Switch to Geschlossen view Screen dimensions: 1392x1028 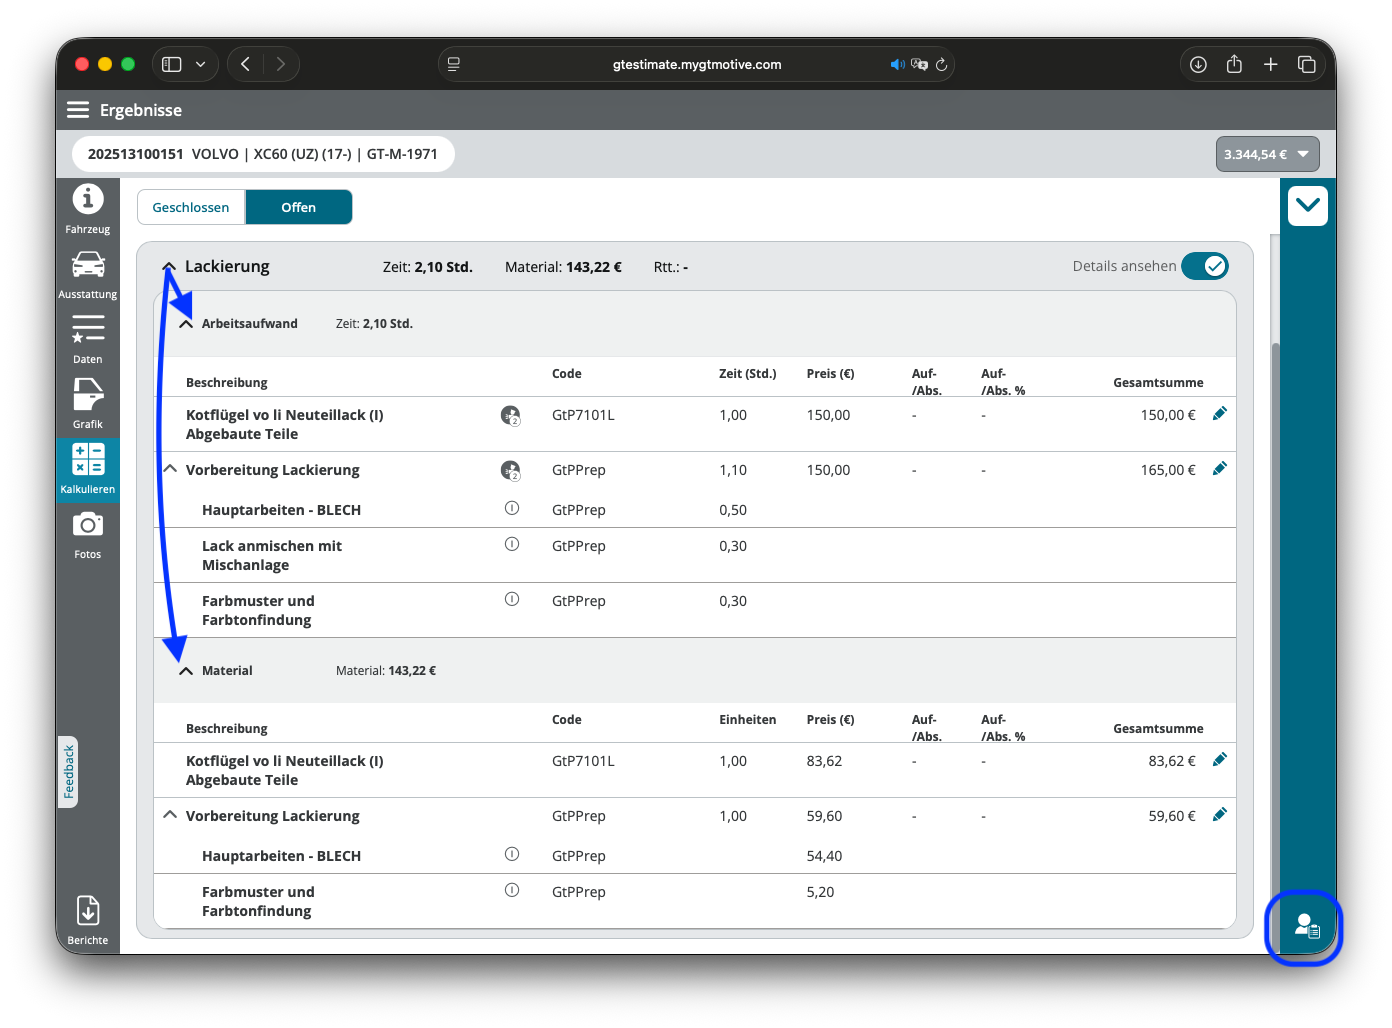[x=191, y=207]
